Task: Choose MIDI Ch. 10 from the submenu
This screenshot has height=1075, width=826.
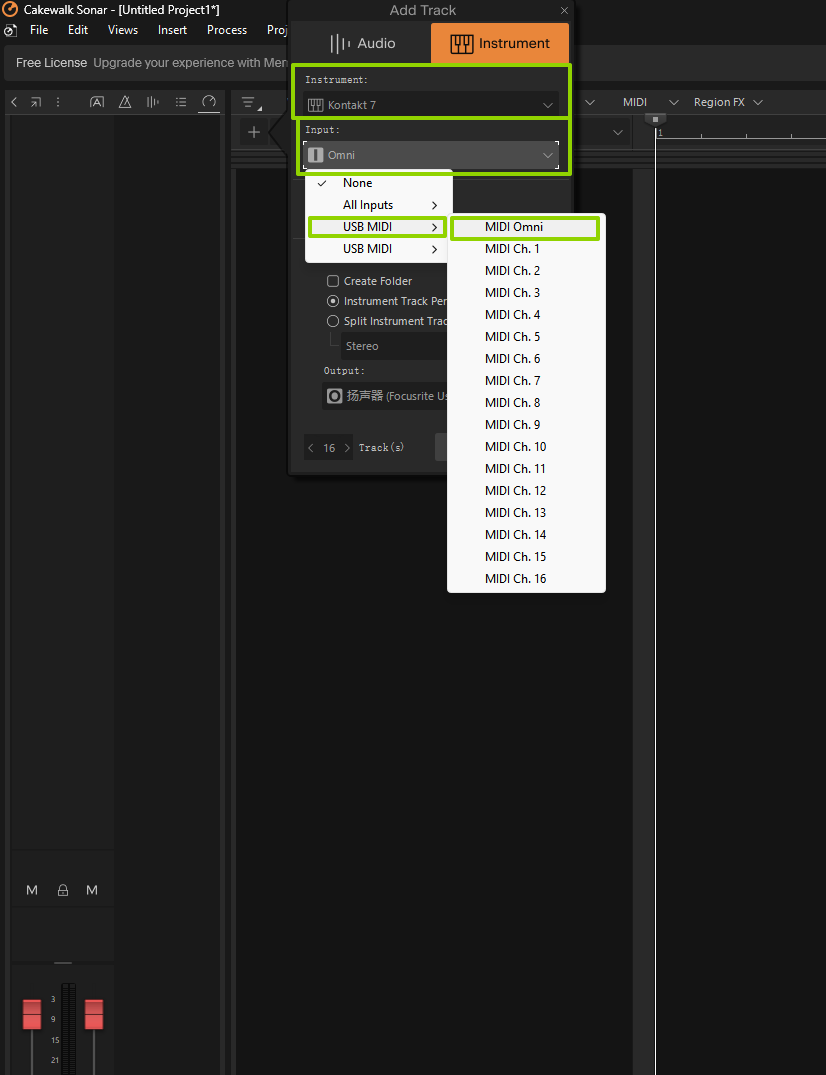Action: pos(516,447)
